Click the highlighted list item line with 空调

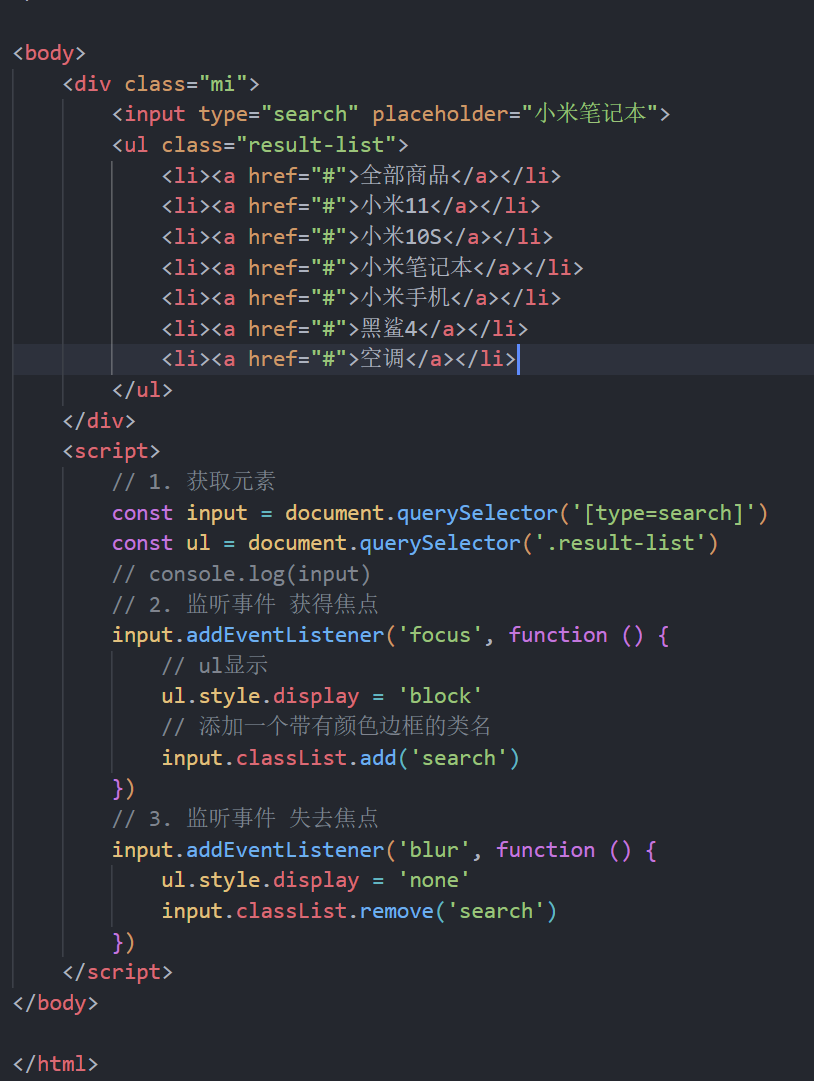(x=339, y=358)
